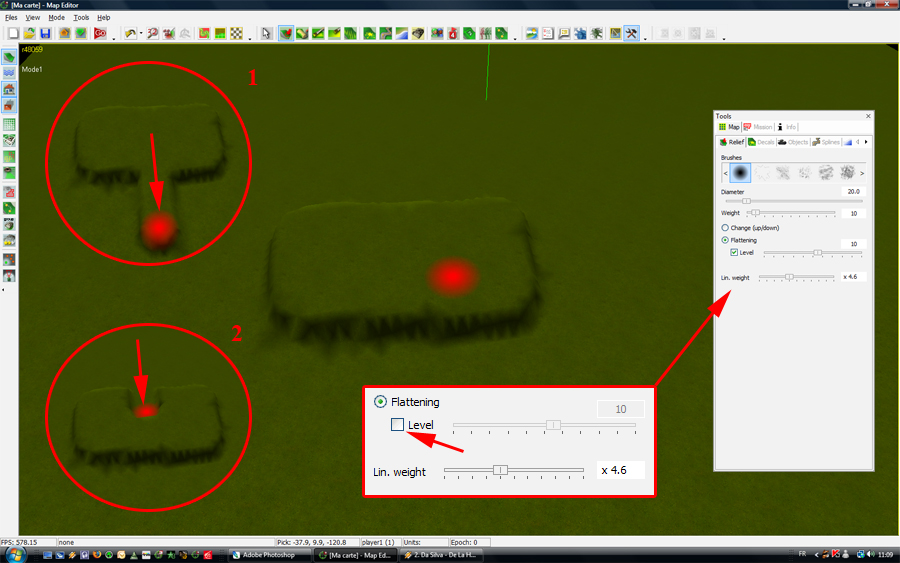
Task: Click the checklist page toolbar icon
Action: coord(548,33)
